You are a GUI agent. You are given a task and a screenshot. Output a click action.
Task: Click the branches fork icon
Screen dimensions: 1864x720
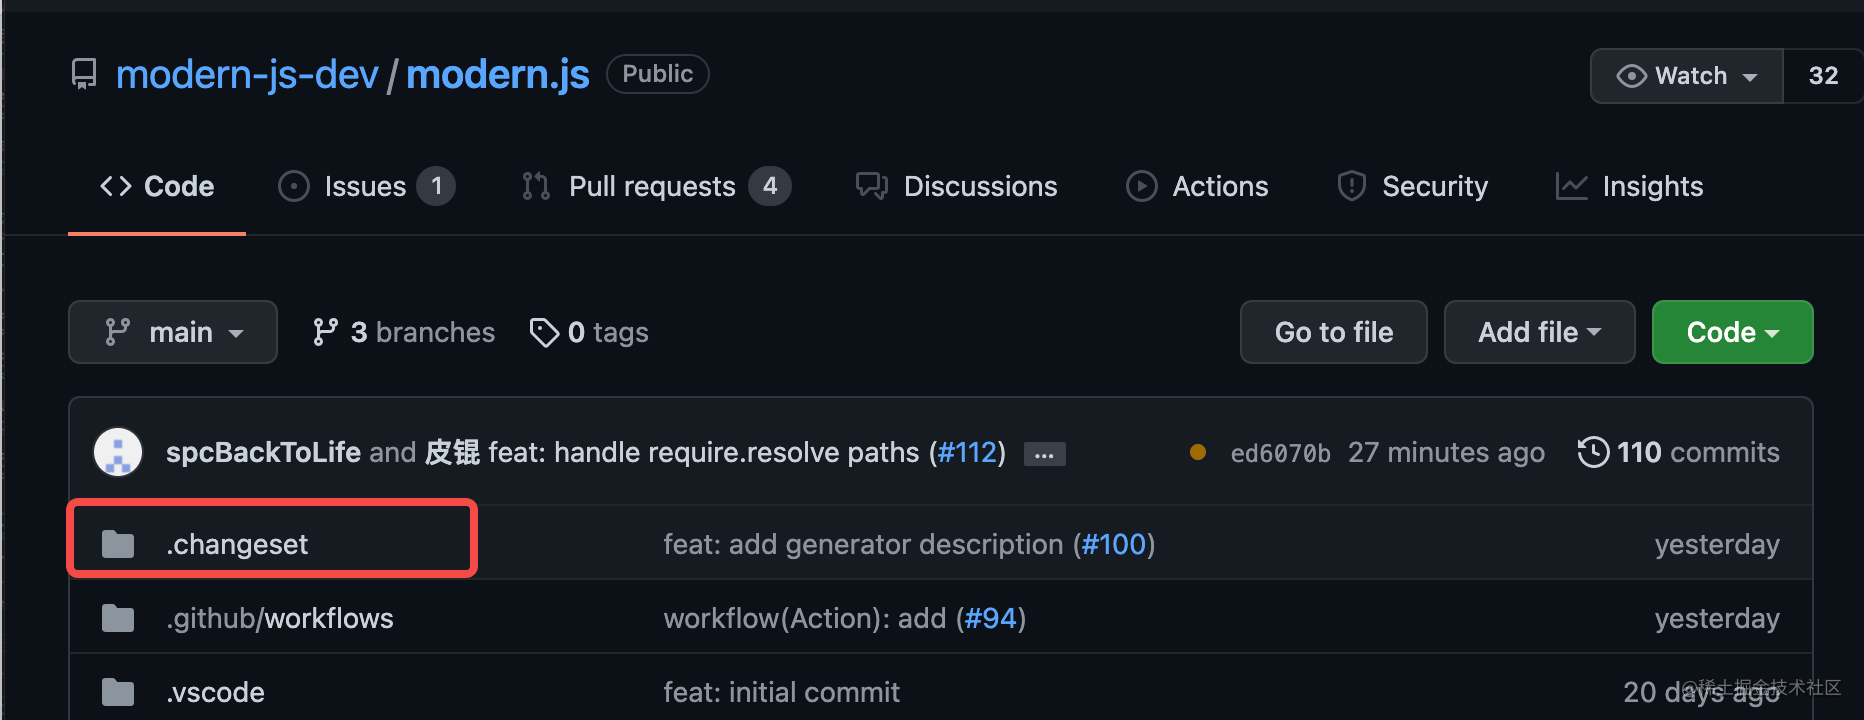click(x=325, y=332)
